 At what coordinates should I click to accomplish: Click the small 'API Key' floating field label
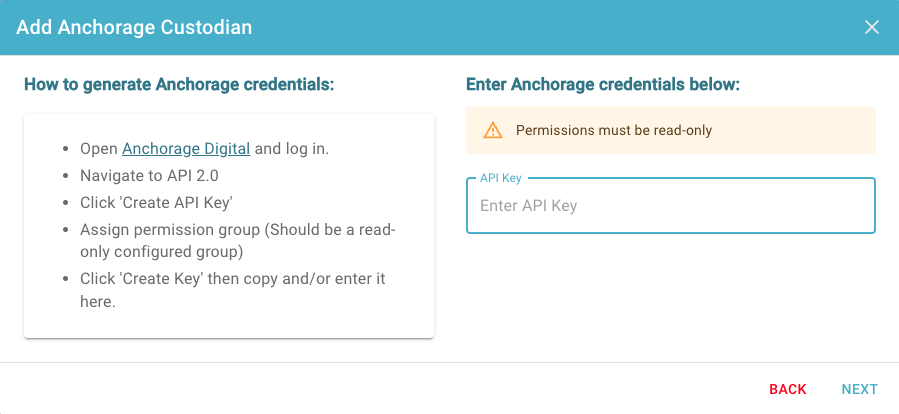click(x=501, y=178)
